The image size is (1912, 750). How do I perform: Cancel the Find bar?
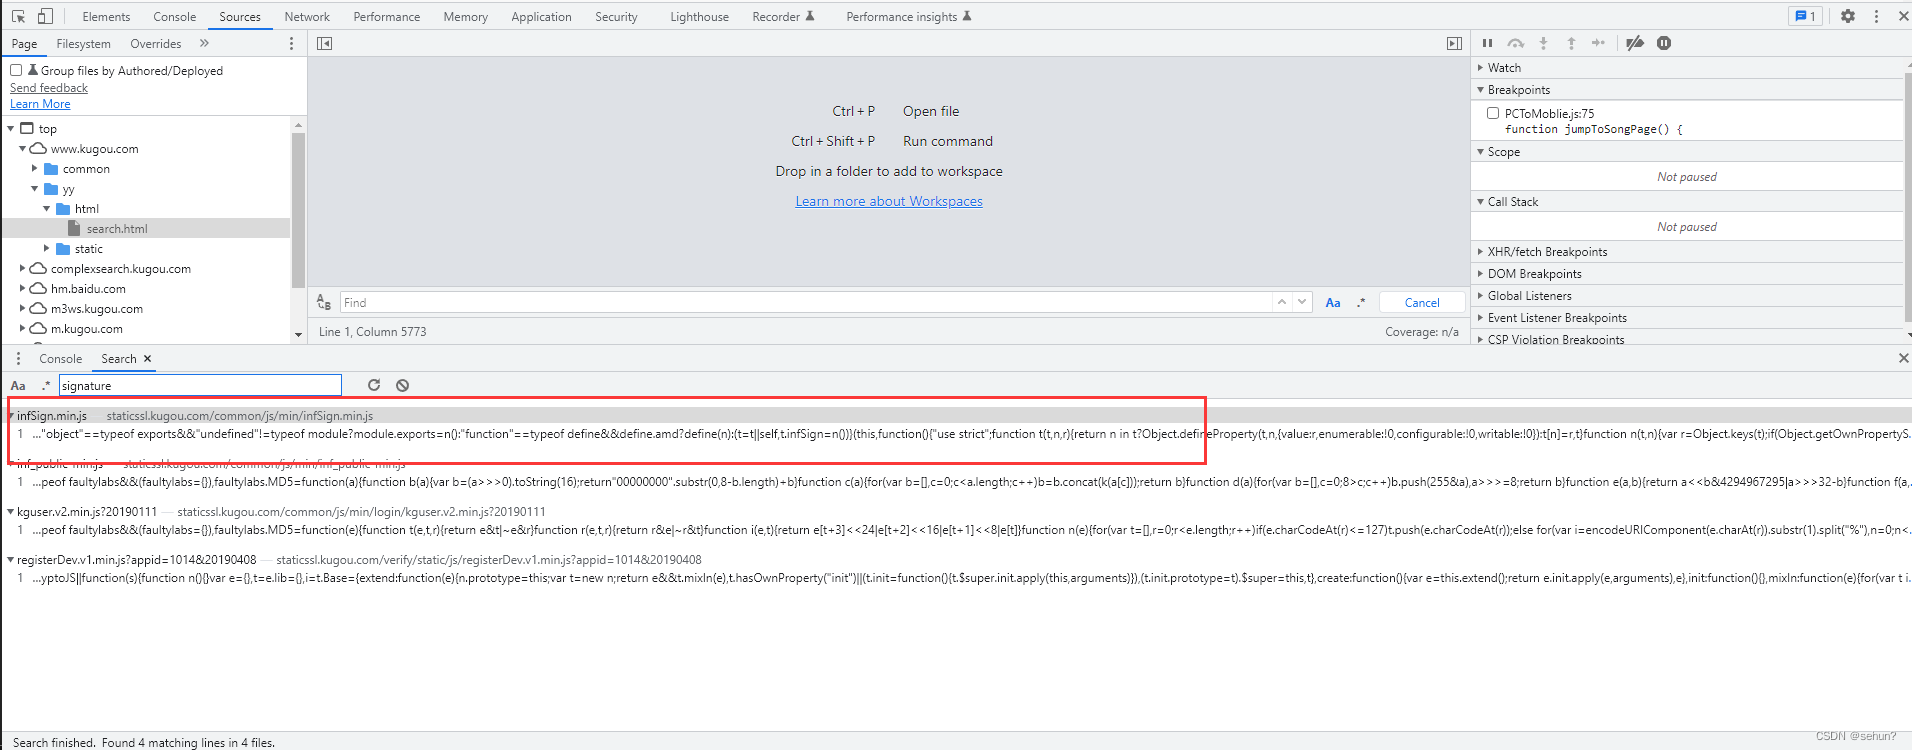click(x=1422, y=302)
